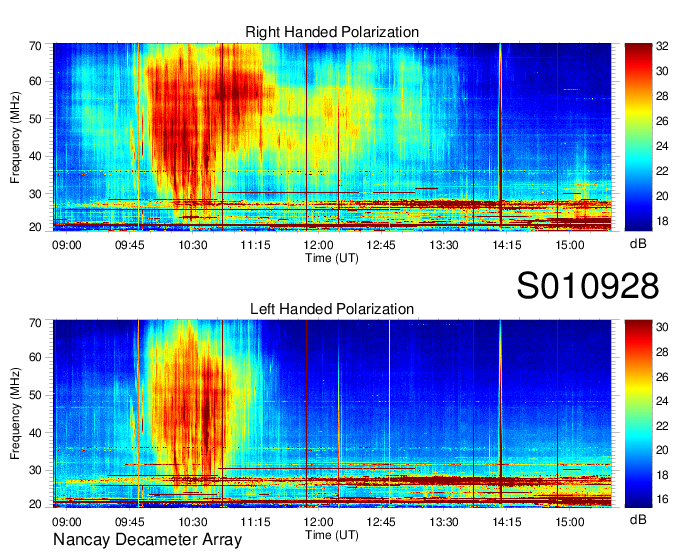This screenshot has width=680, height=552.
Task: Click the "40" frequency tick of the Left Handed plot
Action: click(36, 433)
